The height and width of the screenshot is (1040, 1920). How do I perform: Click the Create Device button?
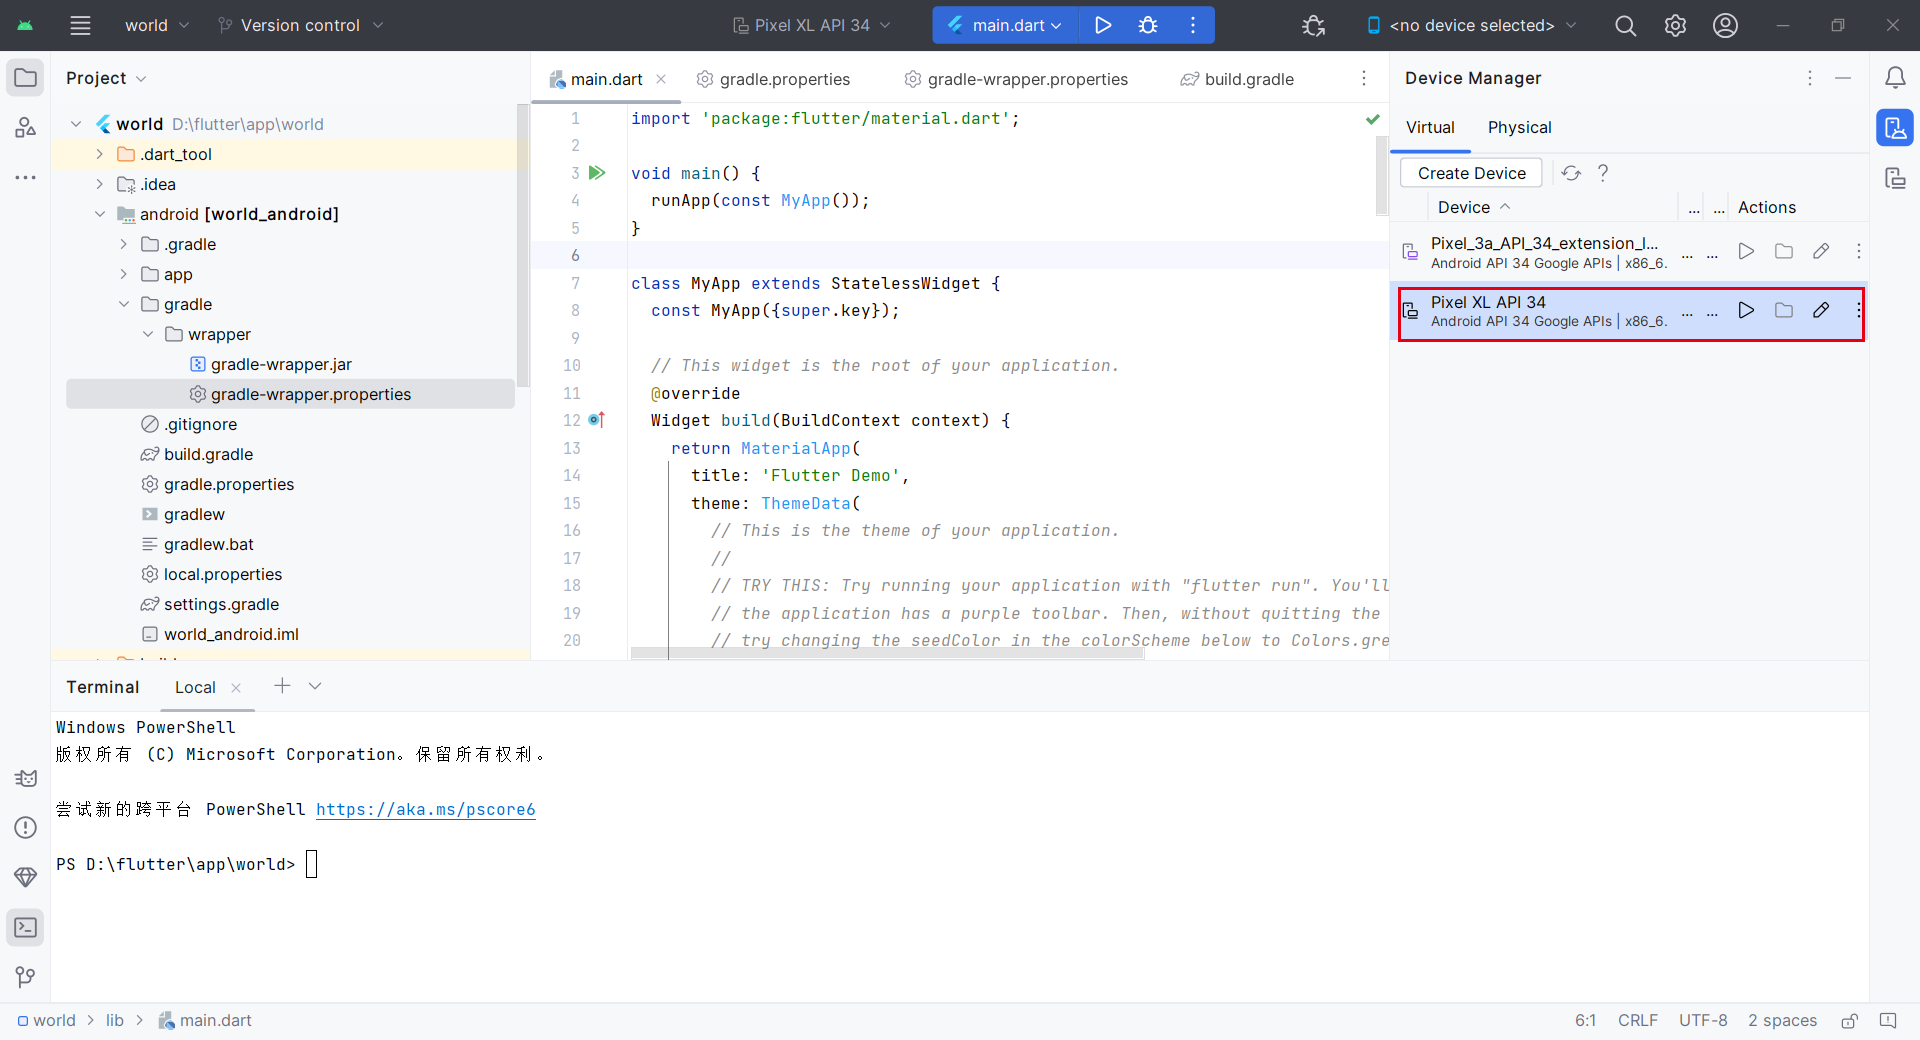tap(1471, 173)
